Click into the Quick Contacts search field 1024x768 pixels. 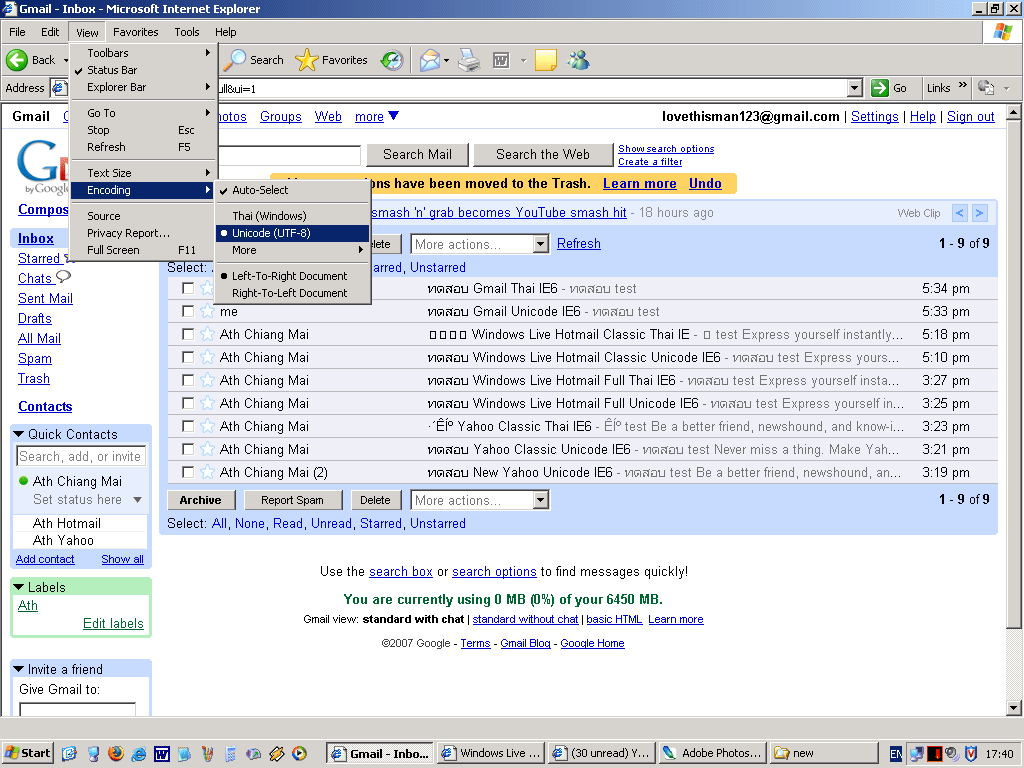tap(80, 456)
